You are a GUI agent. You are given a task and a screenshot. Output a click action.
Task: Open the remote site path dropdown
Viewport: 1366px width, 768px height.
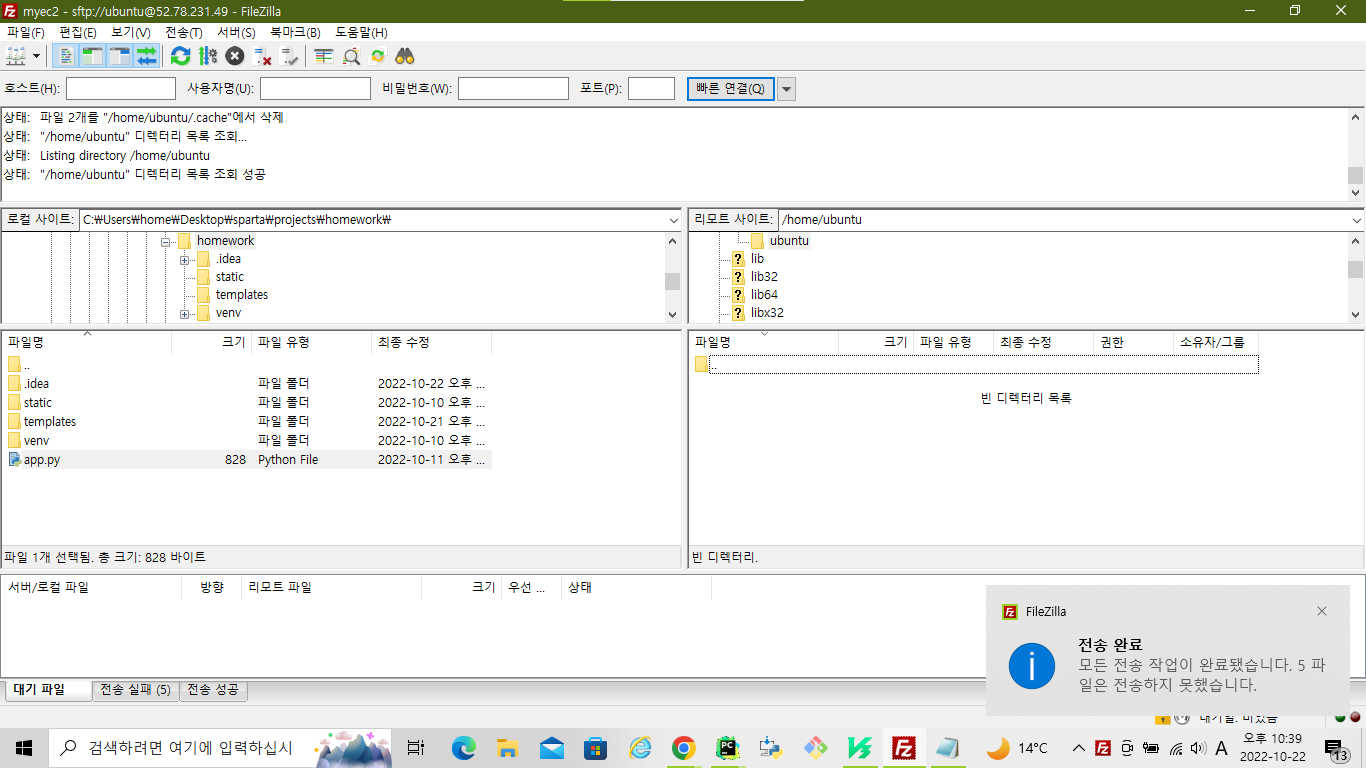(1356, 220)
